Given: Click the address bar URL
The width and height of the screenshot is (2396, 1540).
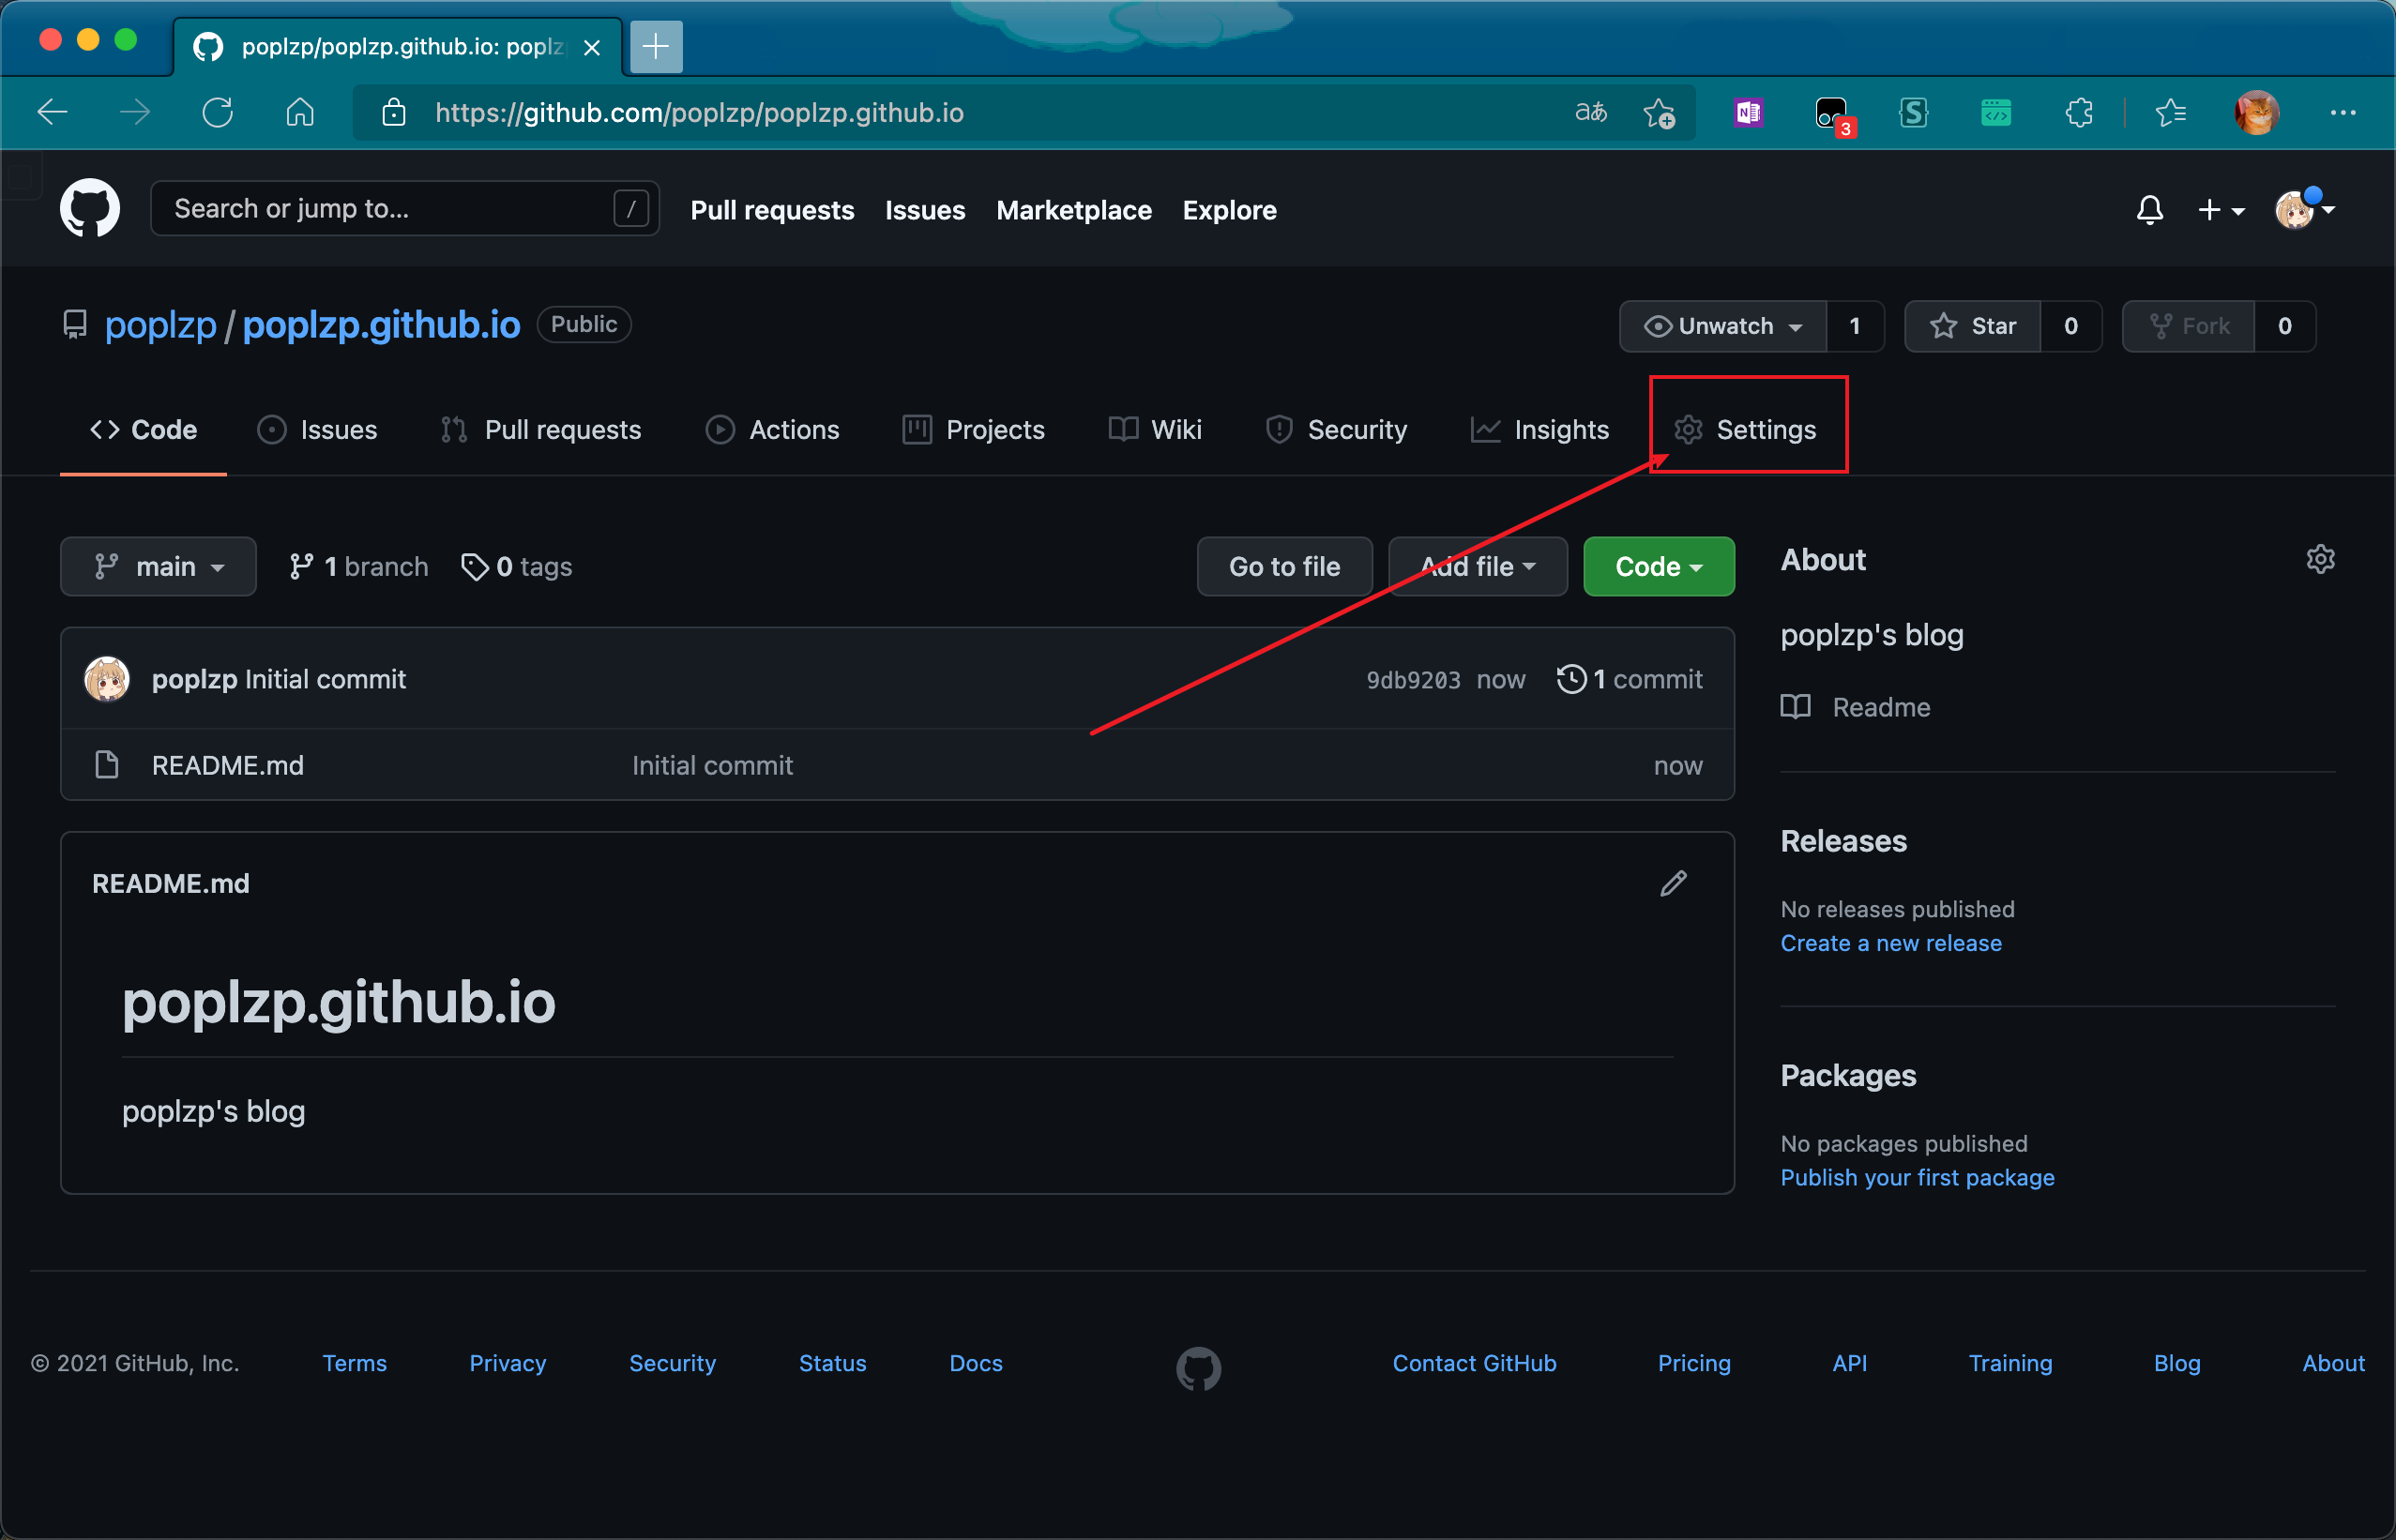Looking at the screenshot, I should tap(699, 112).
